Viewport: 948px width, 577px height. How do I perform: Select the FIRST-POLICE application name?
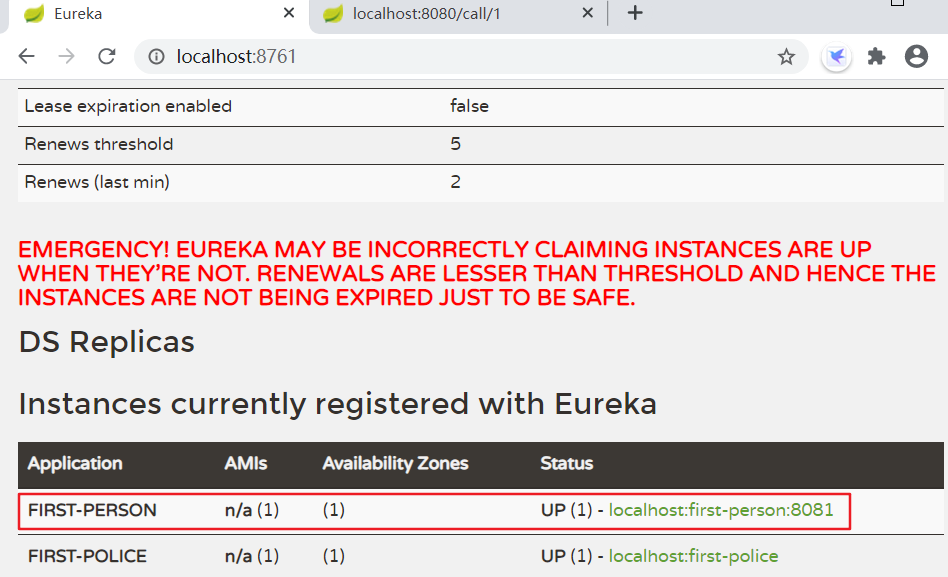pyautogui.click(x=87, y=556)
